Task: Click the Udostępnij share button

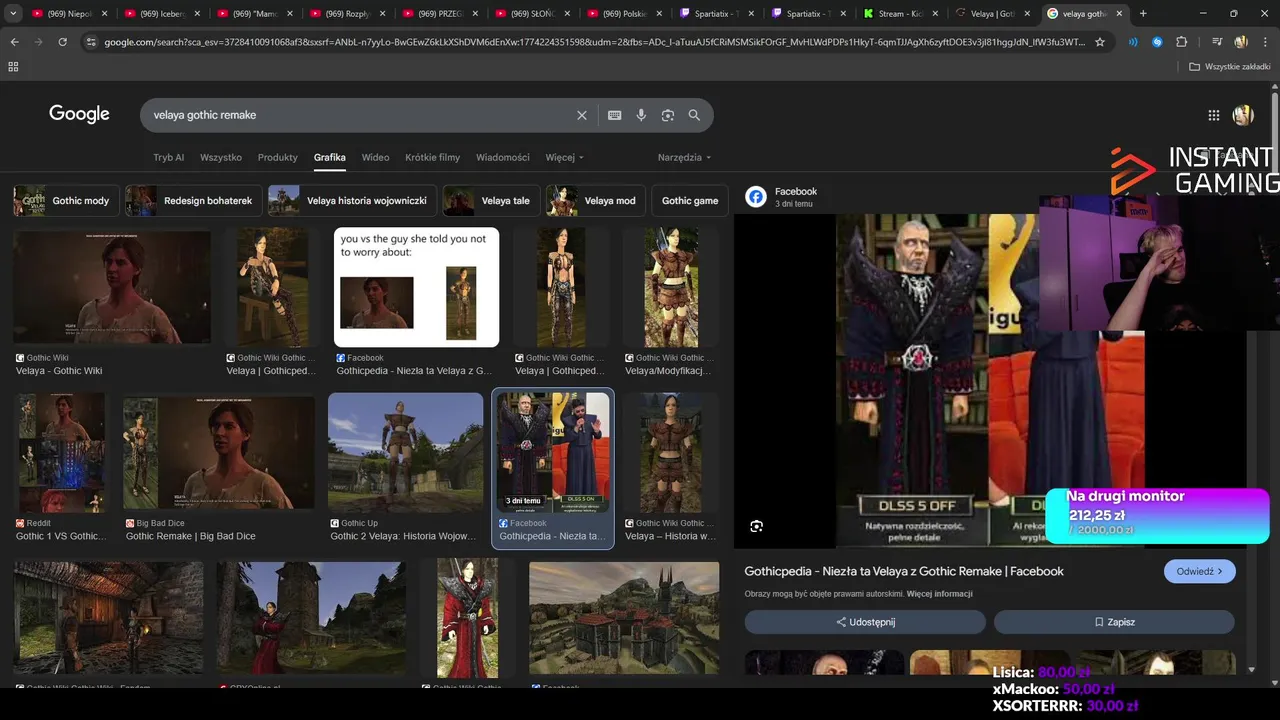Action: [865, 622]
